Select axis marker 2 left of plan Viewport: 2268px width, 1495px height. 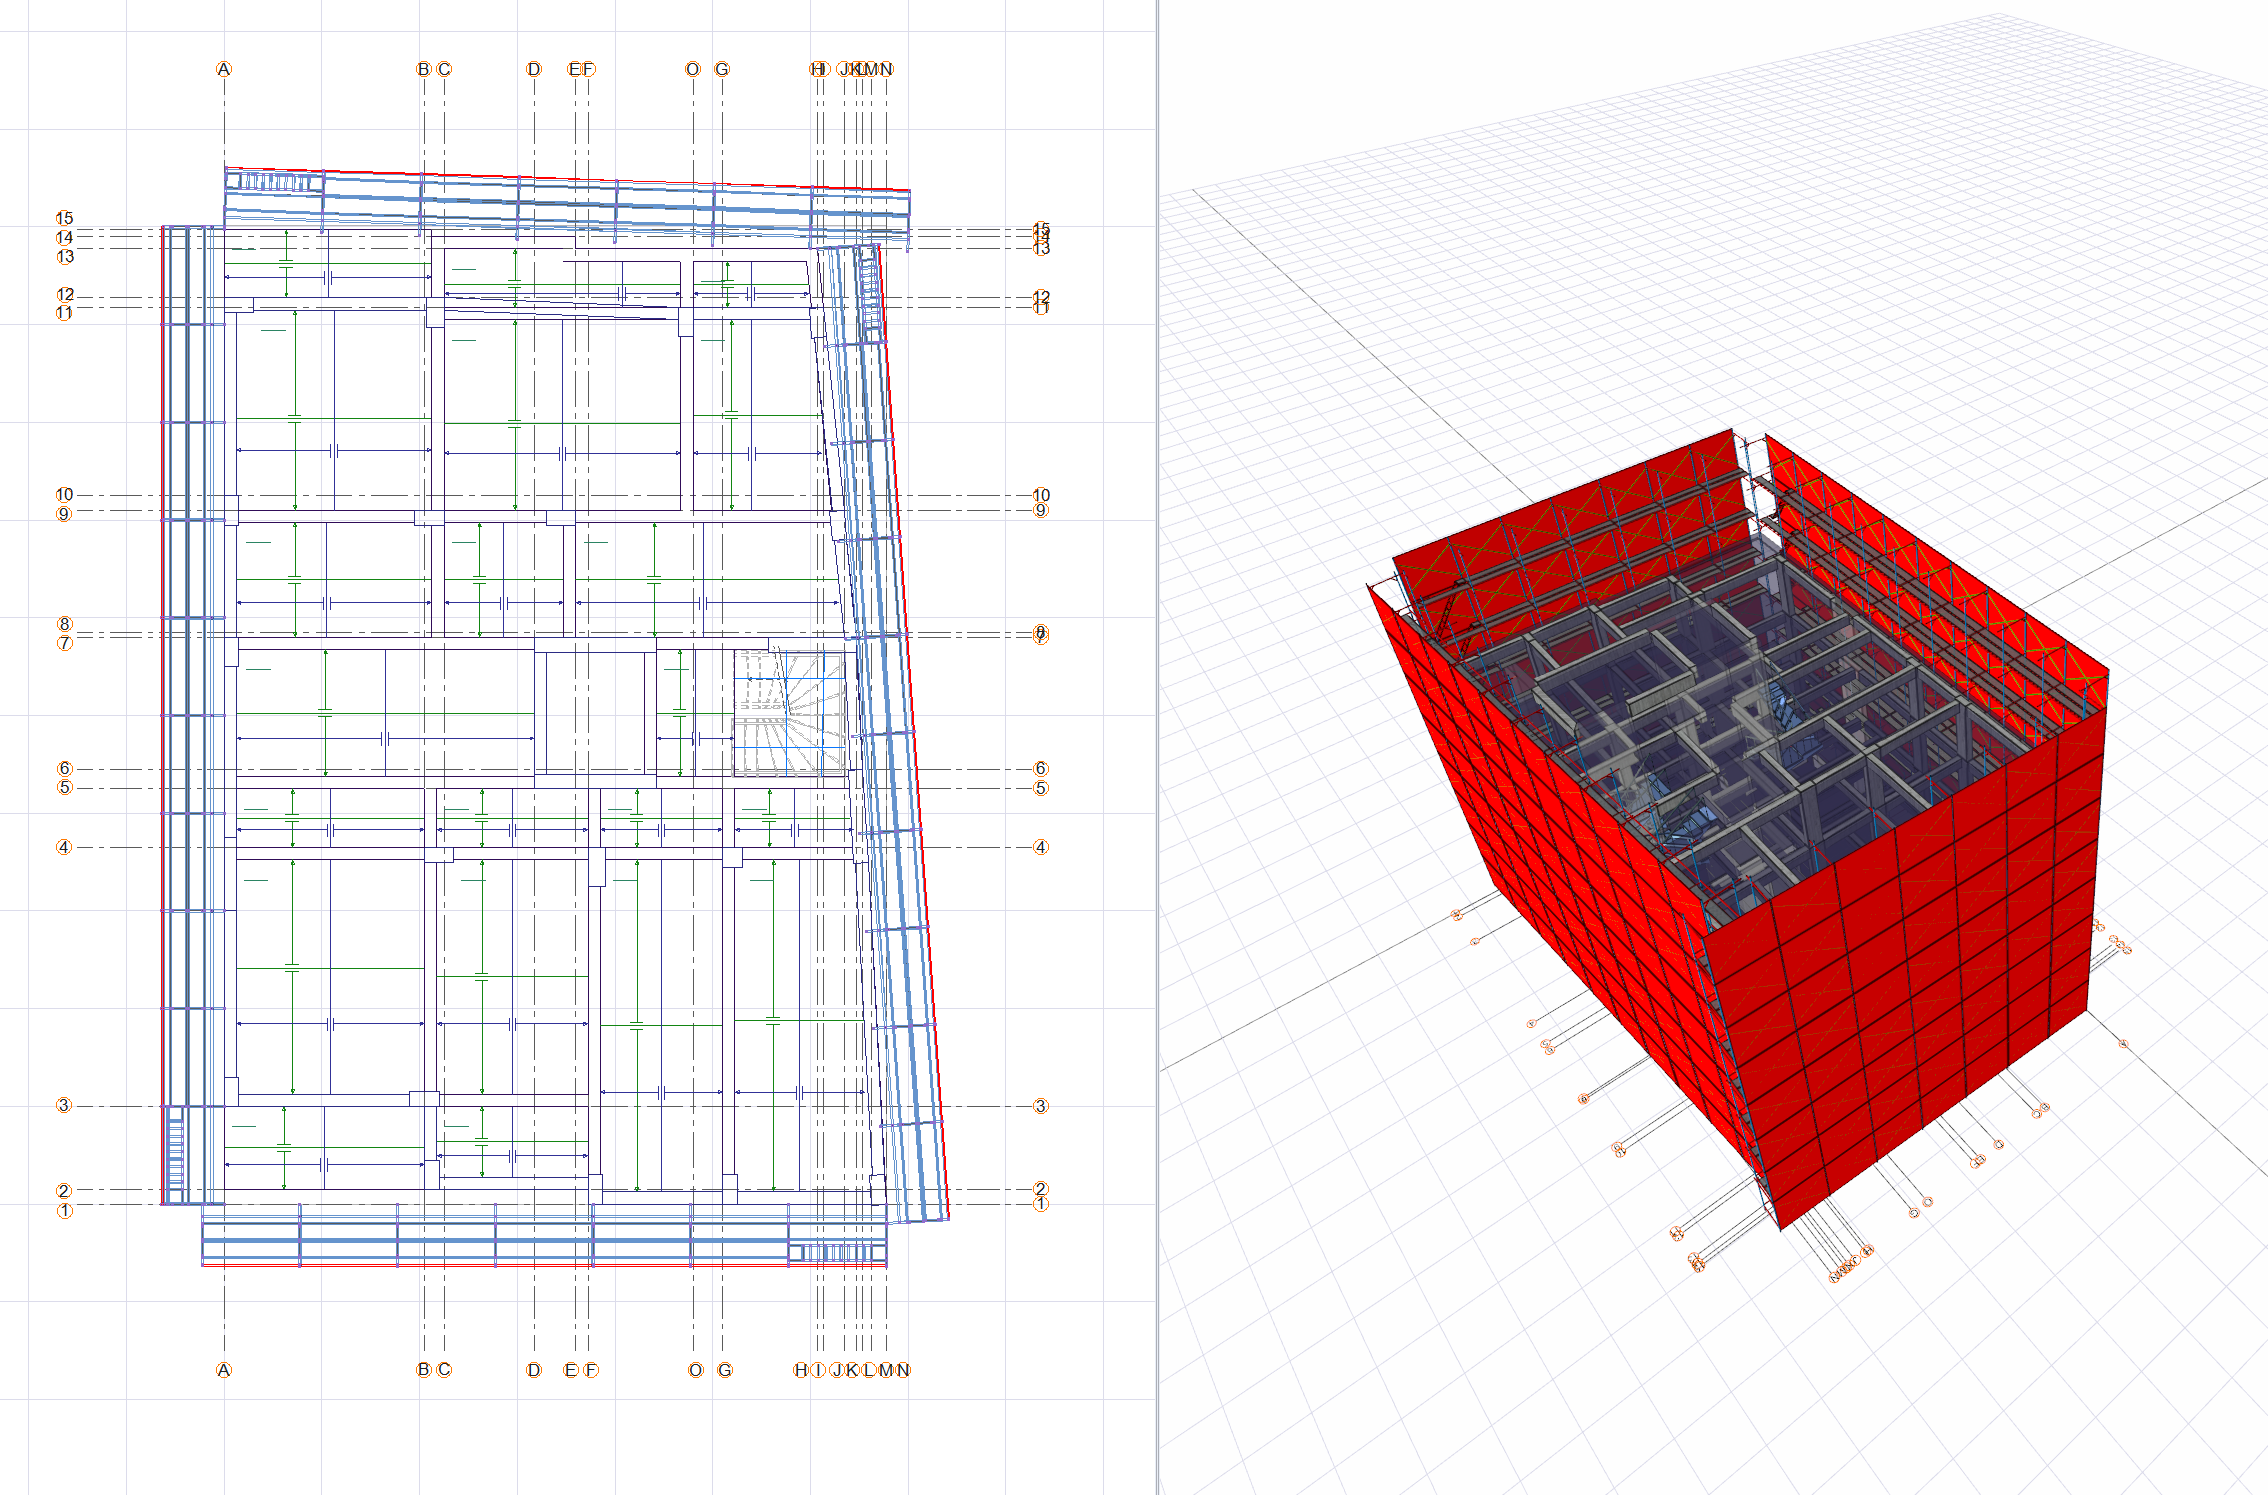[64, 1191]
